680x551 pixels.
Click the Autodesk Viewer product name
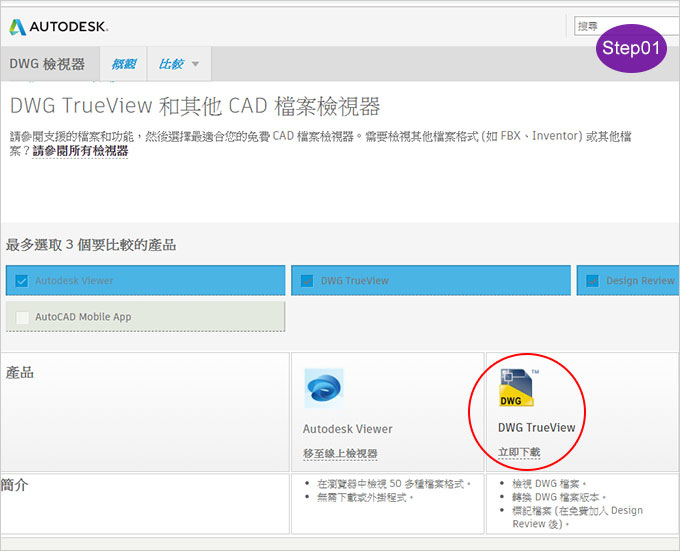pos(347,429)
